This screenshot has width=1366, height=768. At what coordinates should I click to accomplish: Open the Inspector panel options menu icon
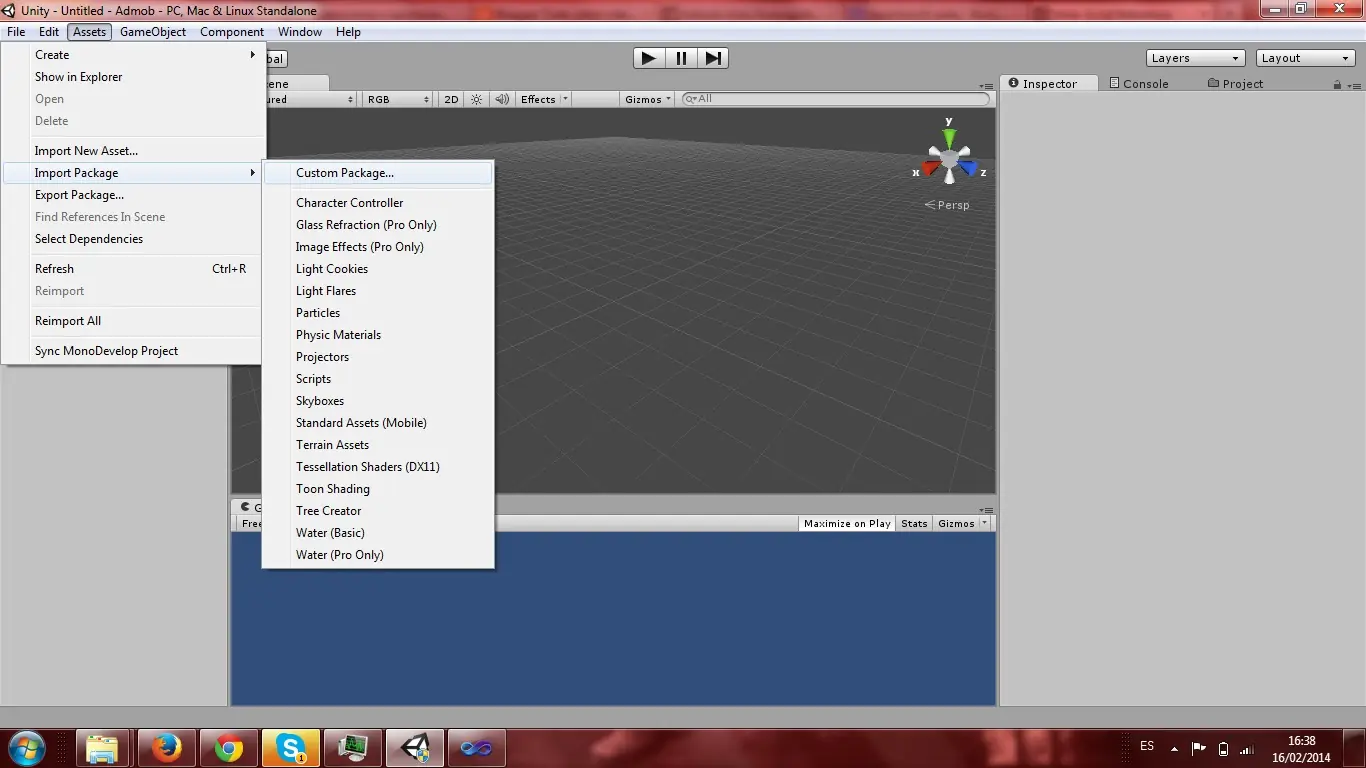tap(1352, 85)
